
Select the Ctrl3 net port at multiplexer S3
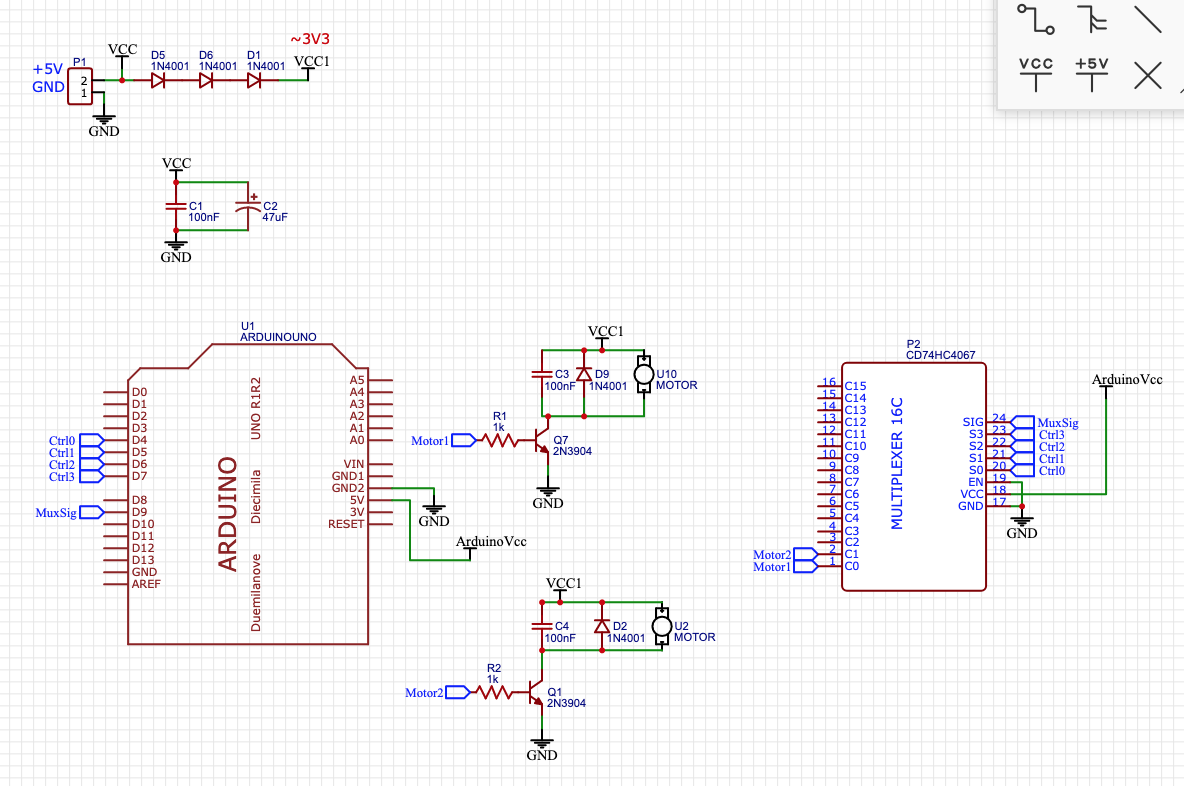pyautogui.click(x=1022, y=434)
